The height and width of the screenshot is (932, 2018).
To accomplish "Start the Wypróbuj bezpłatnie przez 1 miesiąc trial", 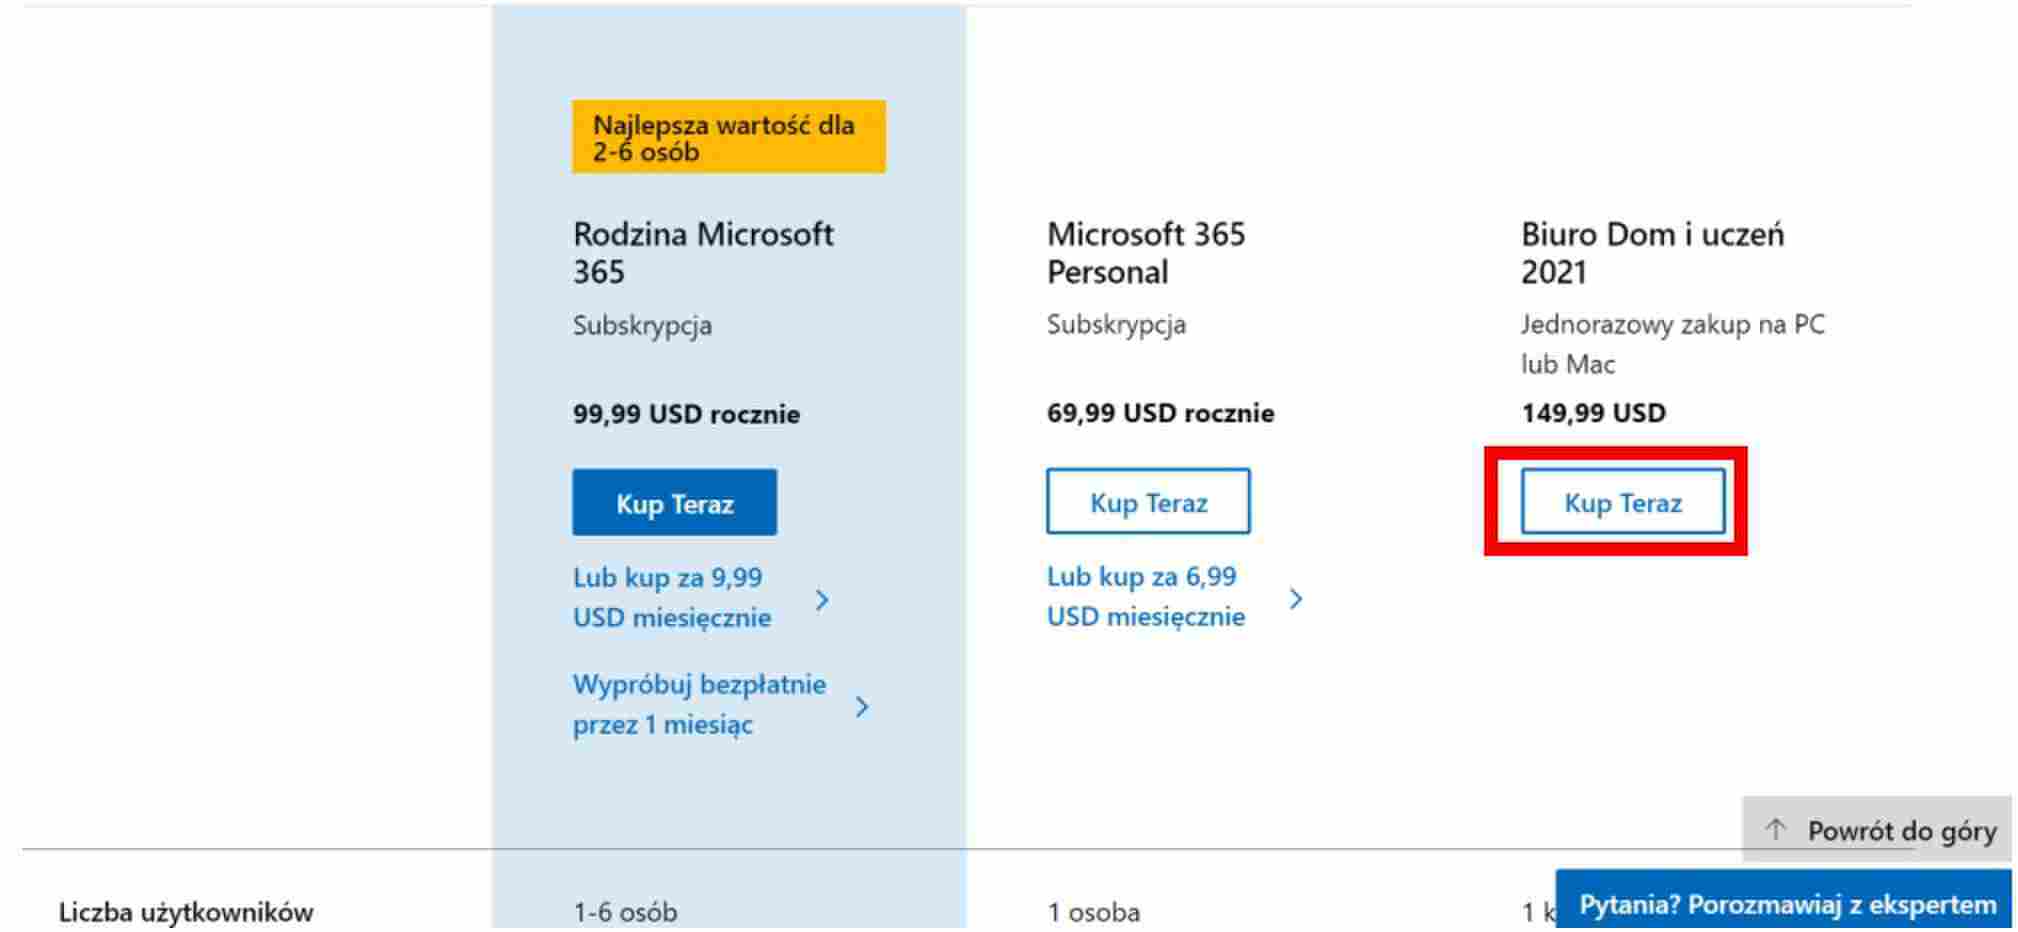I will [x=699, y=704].
